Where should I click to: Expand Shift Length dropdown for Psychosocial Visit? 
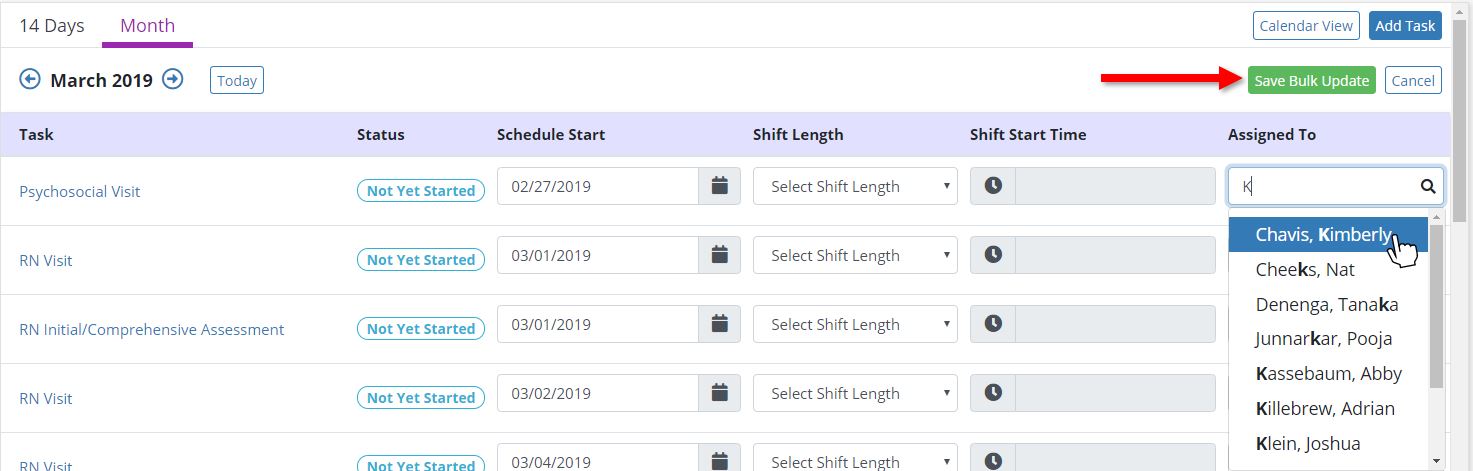pos(855,186)
